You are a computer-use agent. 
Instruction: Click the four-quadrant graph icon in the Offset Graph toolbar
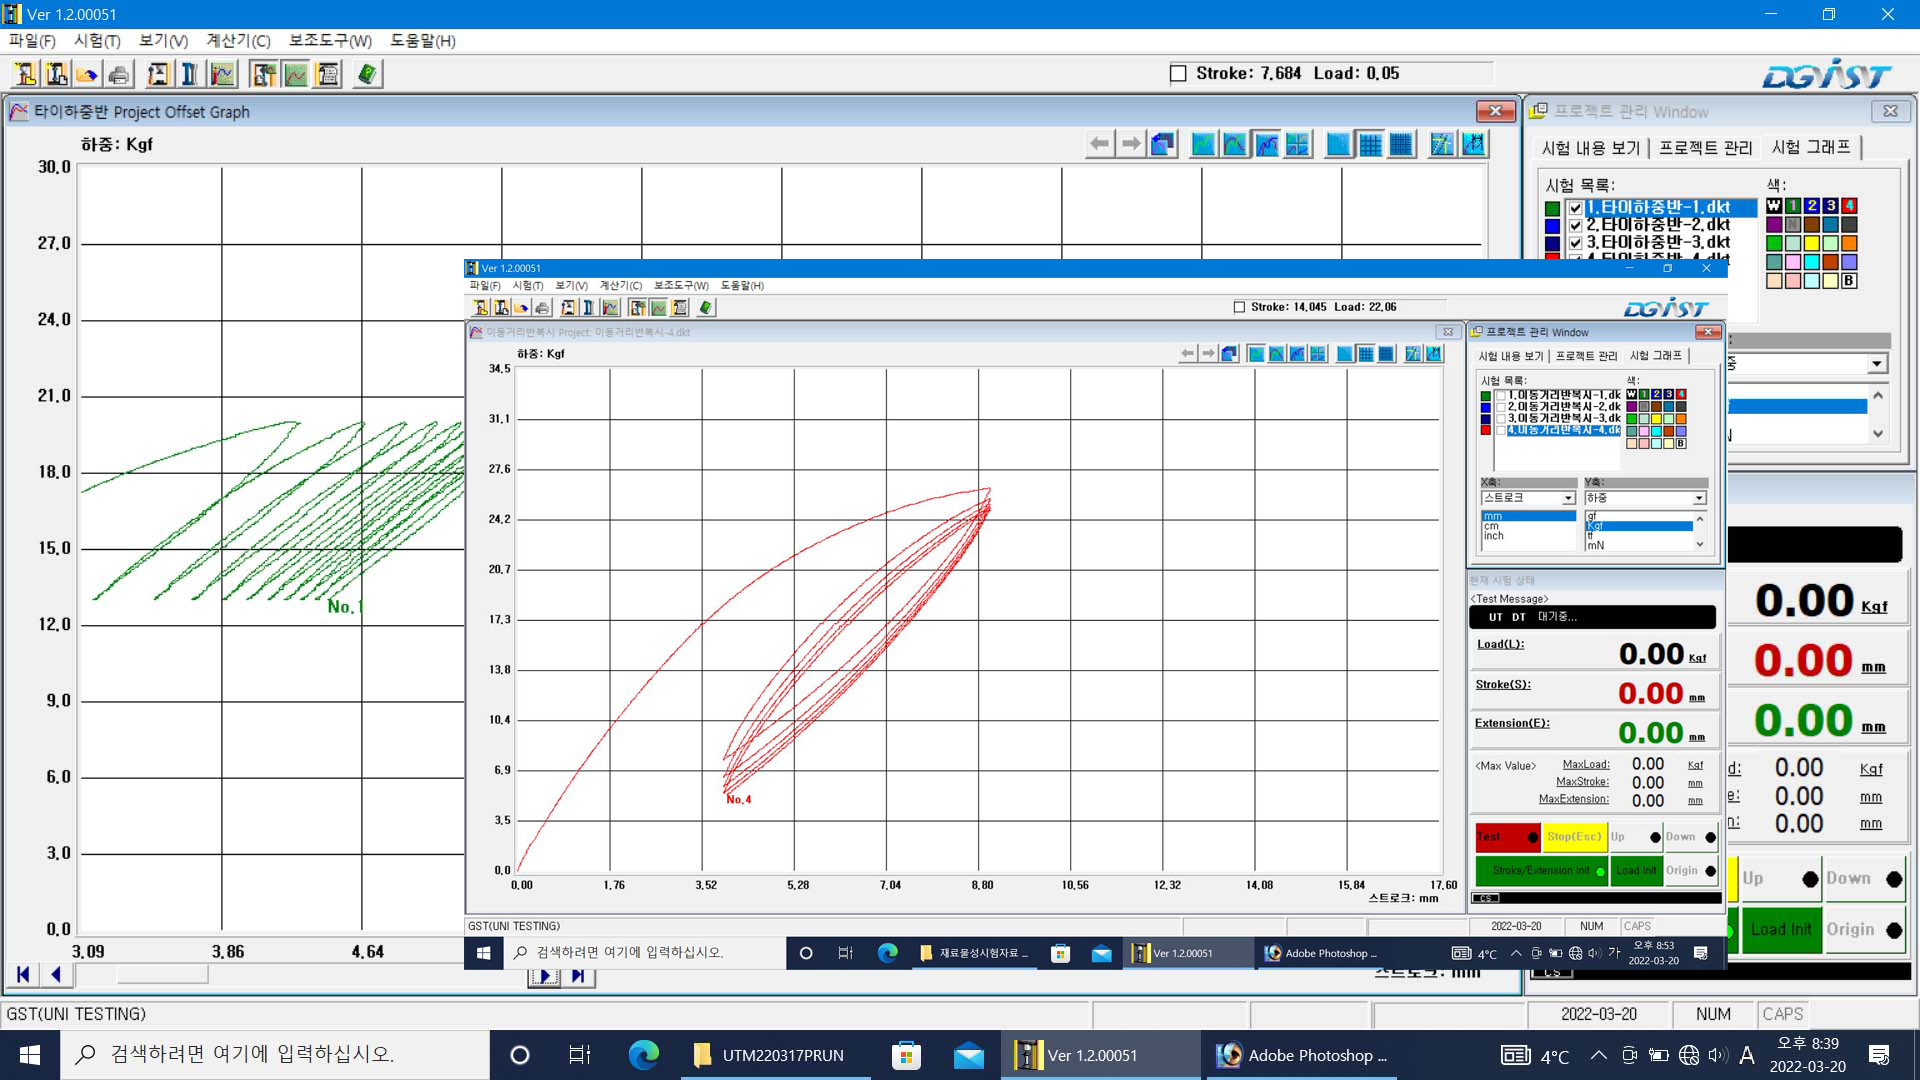(x=1297, y=144)
